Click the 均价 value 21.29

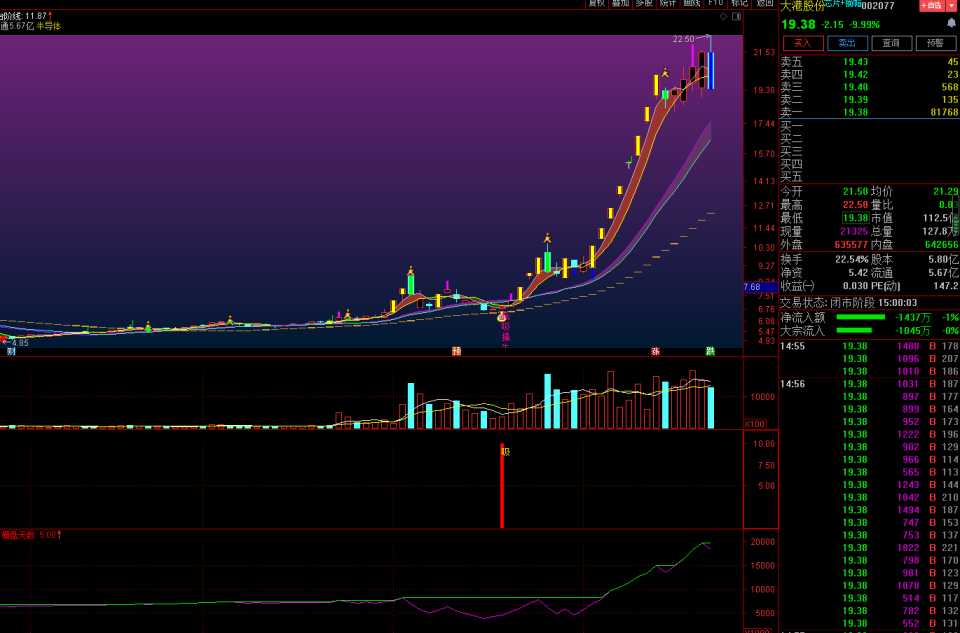pyautogui.click(x=947, y=192)
